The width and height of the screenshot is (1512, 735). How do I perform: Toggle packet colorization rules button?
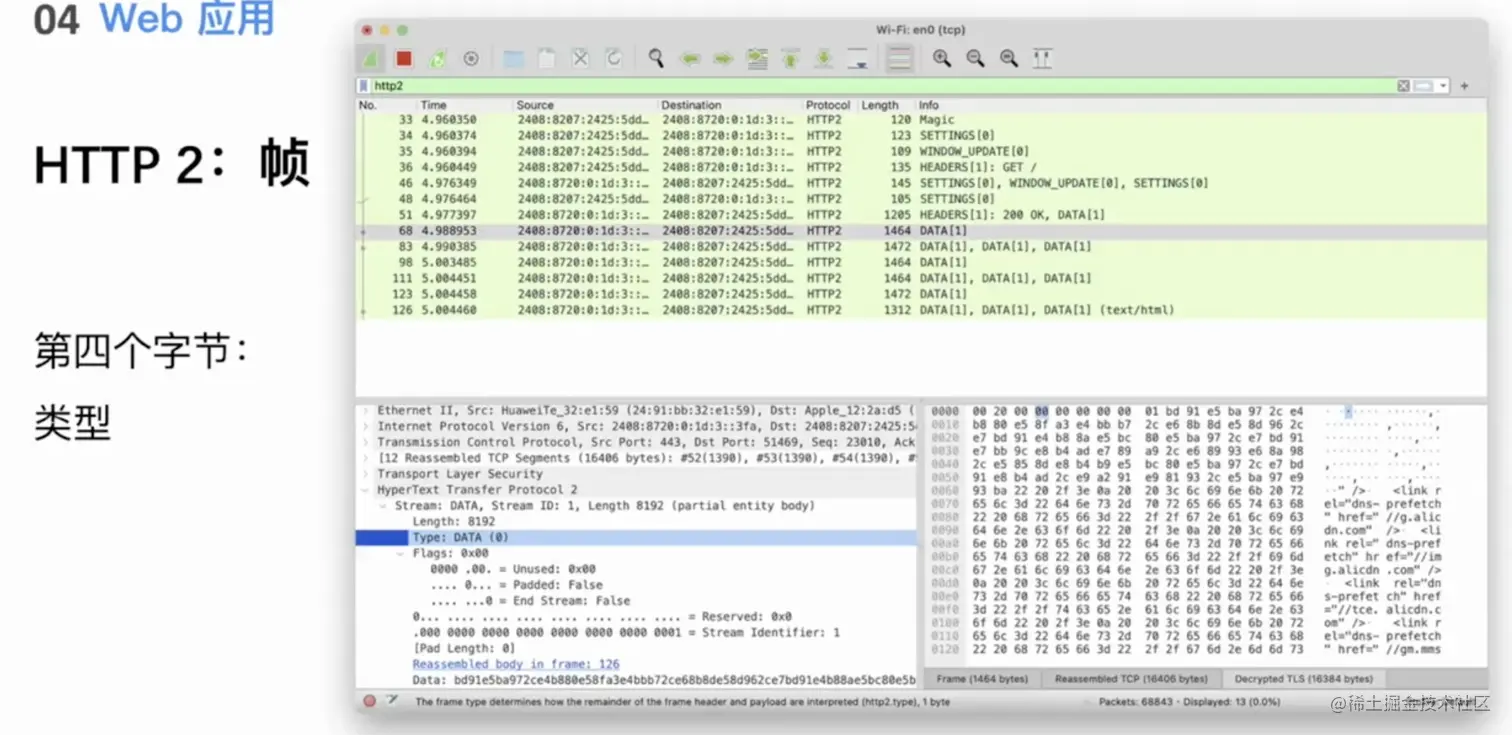tap(900, 59)
